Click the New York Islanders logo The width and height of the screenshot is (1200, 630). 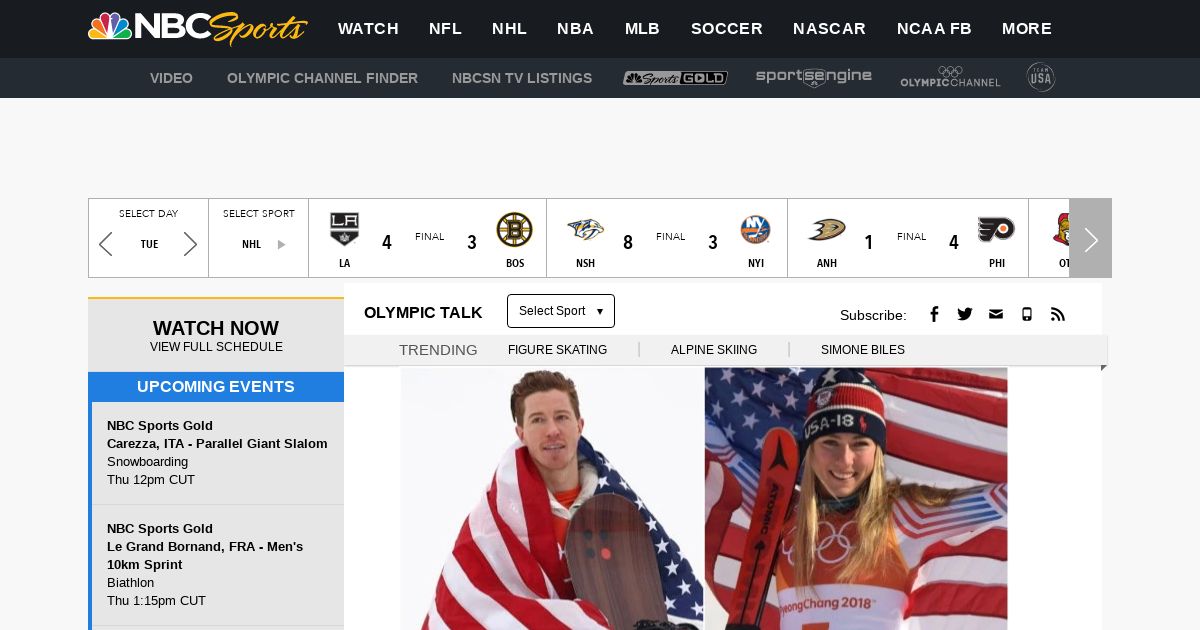(x=755, y=230)
